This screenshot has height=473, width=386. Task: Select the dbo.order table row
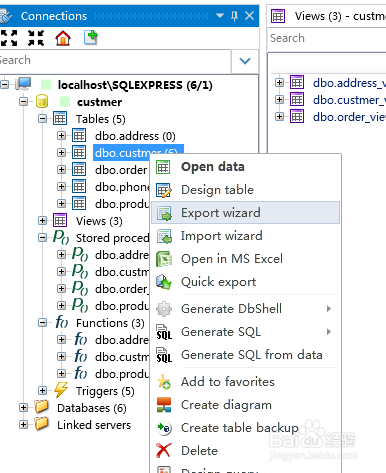121,170
